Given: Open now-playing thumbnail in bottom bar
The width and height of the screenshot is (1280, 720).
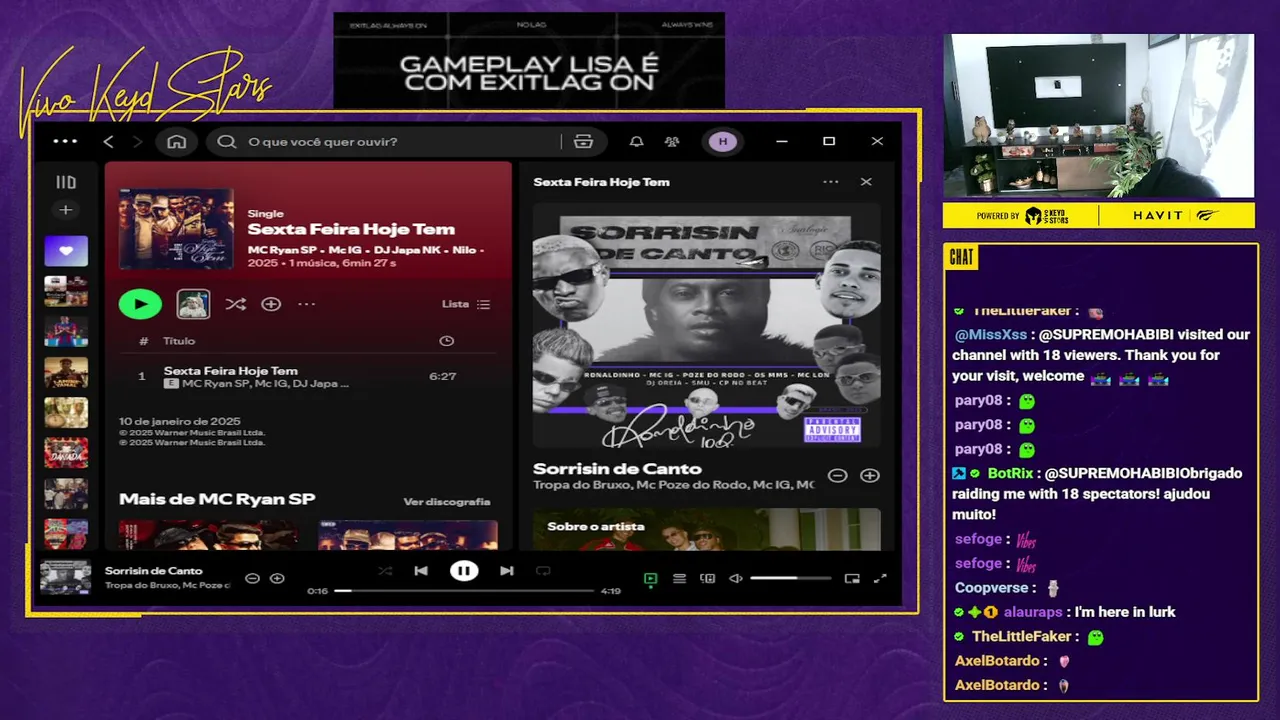Looking at the screenshot, I should [x=65, y=577].
